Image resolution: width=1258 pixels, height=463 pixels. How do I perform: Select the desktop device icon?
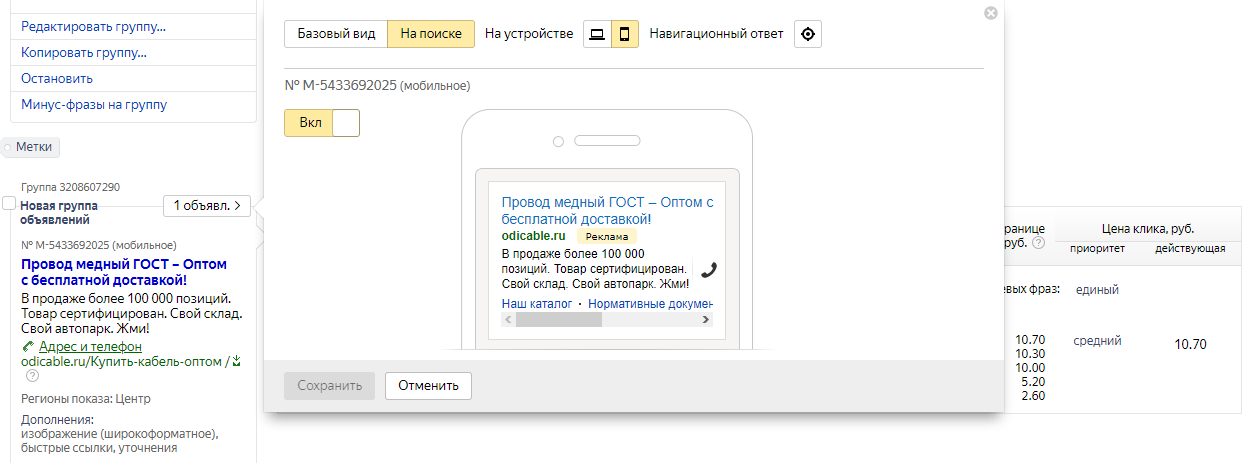click(597, 34)
